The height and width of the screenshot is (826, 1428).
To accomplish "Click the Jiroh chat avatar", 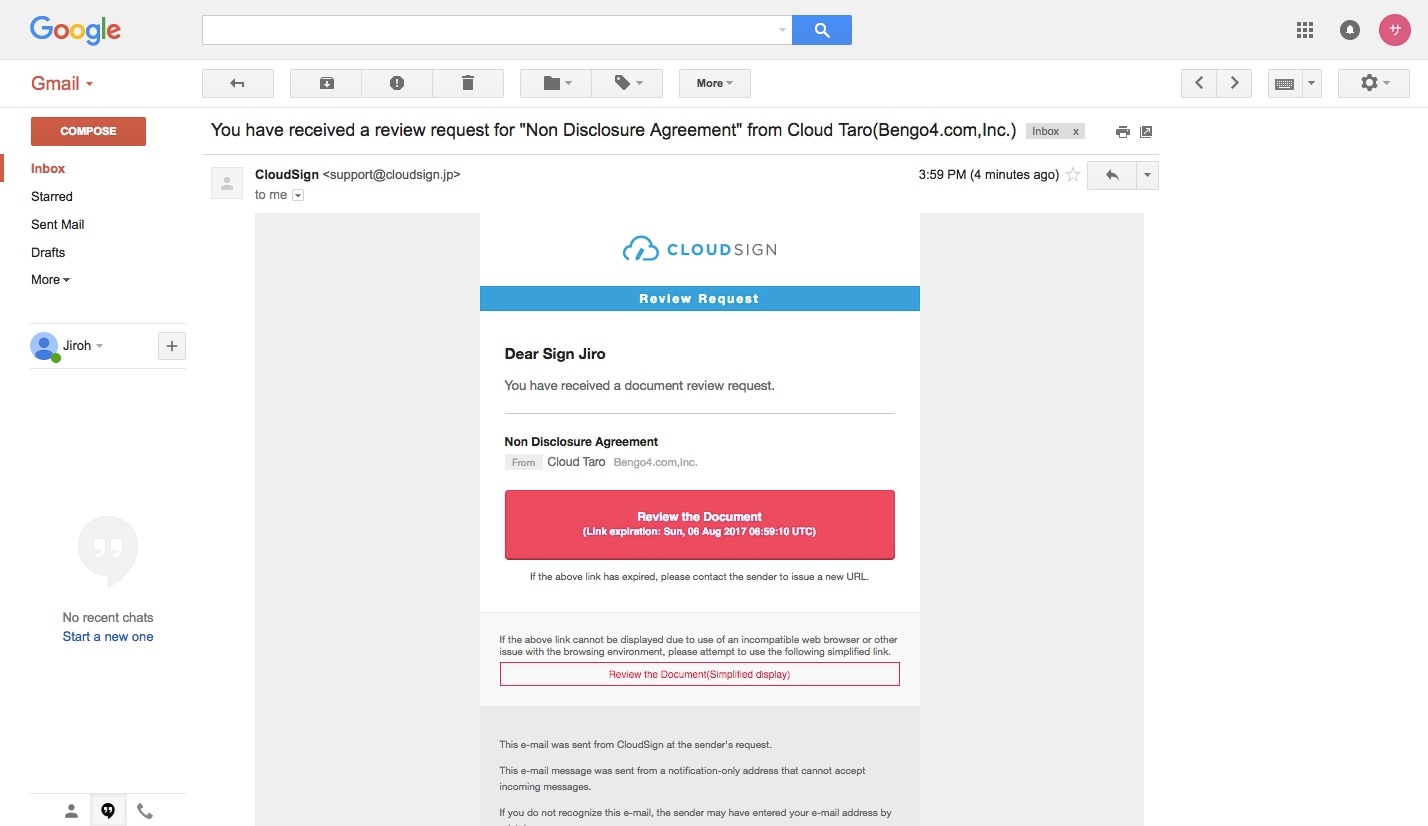I will click(44, 346).
